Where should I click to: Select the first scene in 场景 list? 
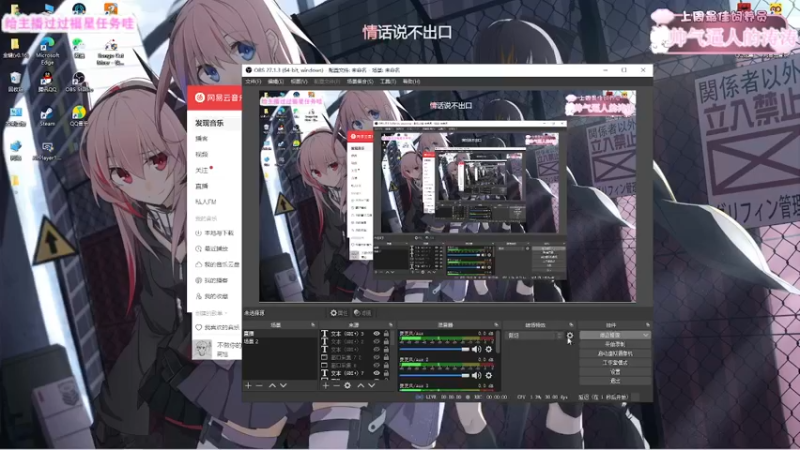tap(280, 334)
